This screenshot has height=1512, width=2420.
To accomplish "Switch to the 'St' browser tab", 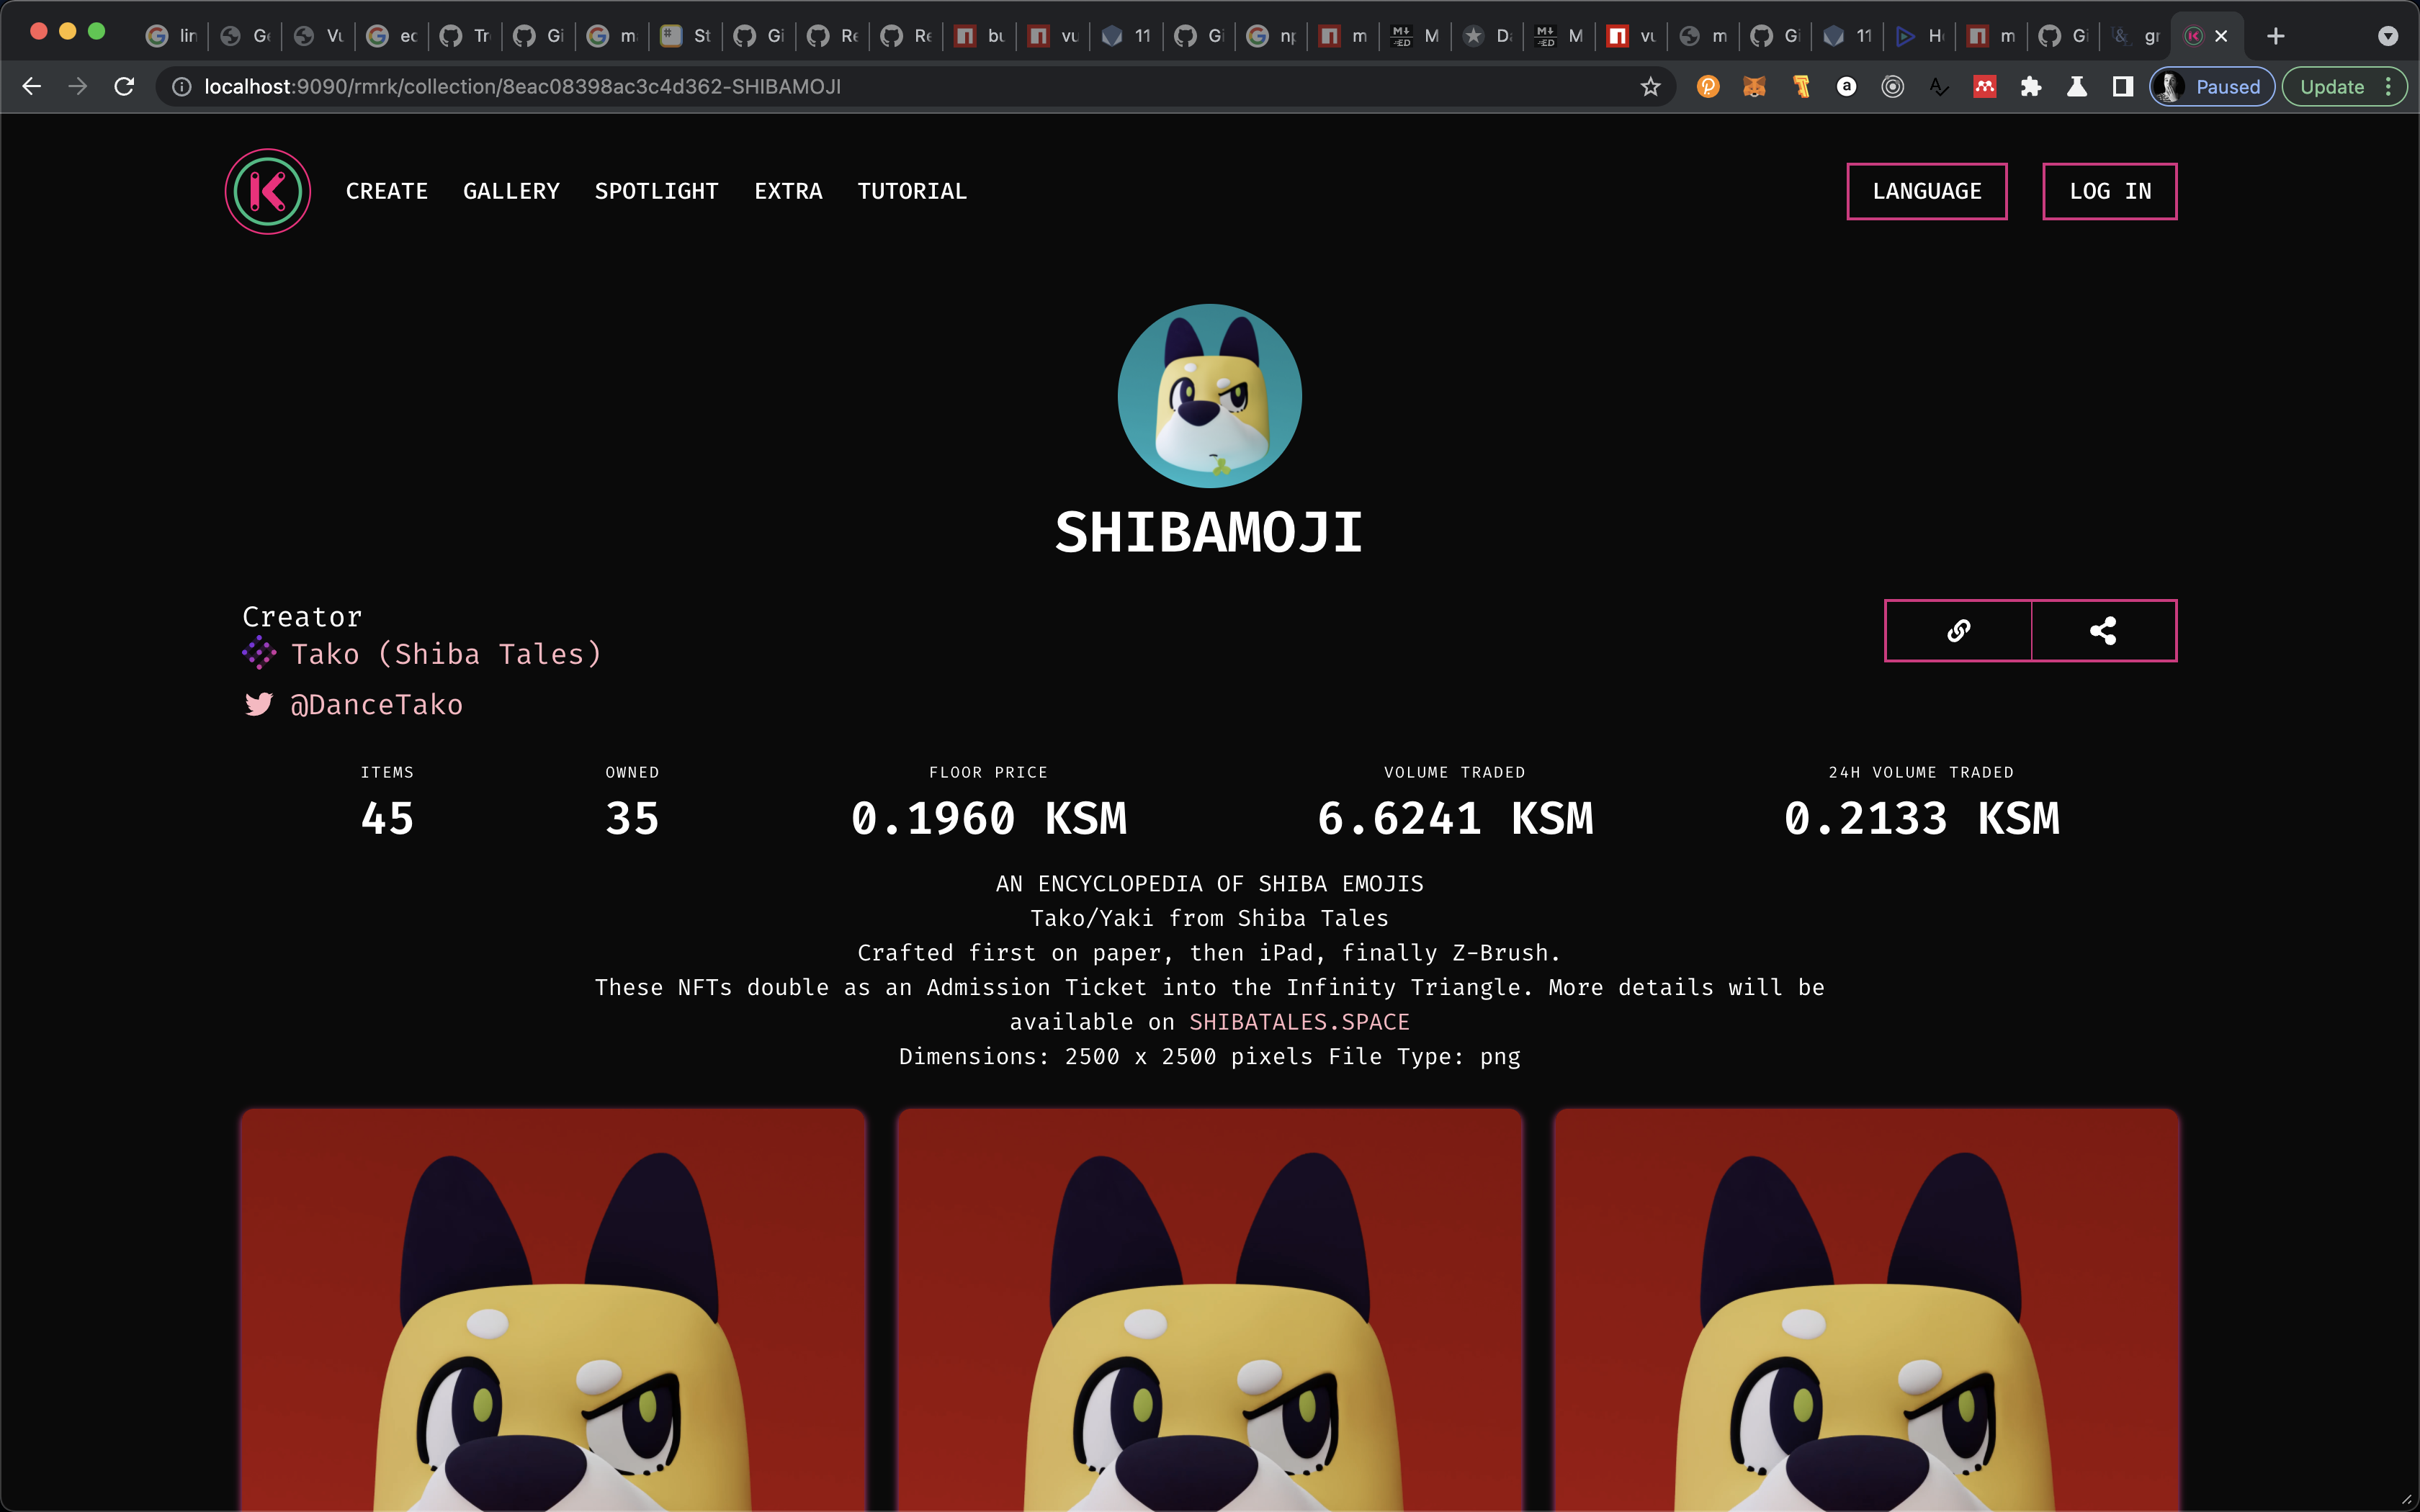I will click(686, 36).
